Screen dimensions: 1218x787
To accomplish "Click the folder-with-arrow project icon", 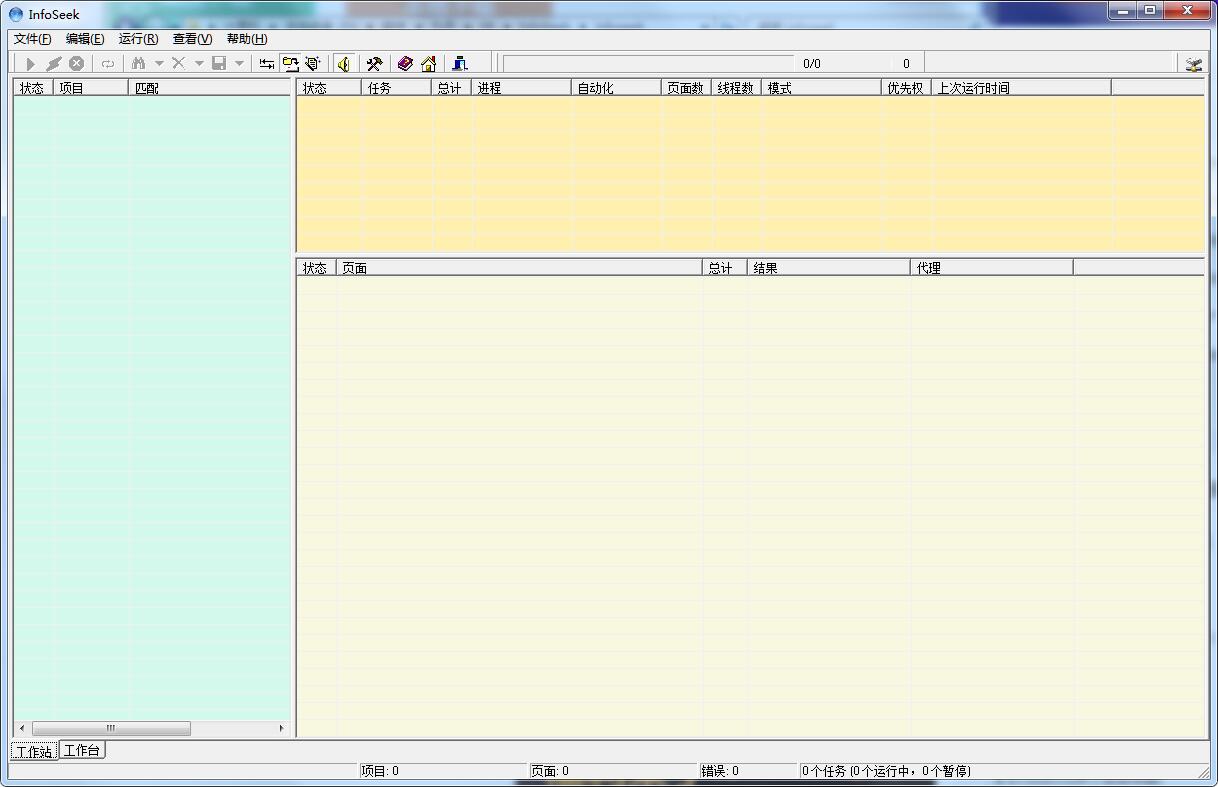I will 291,63.
